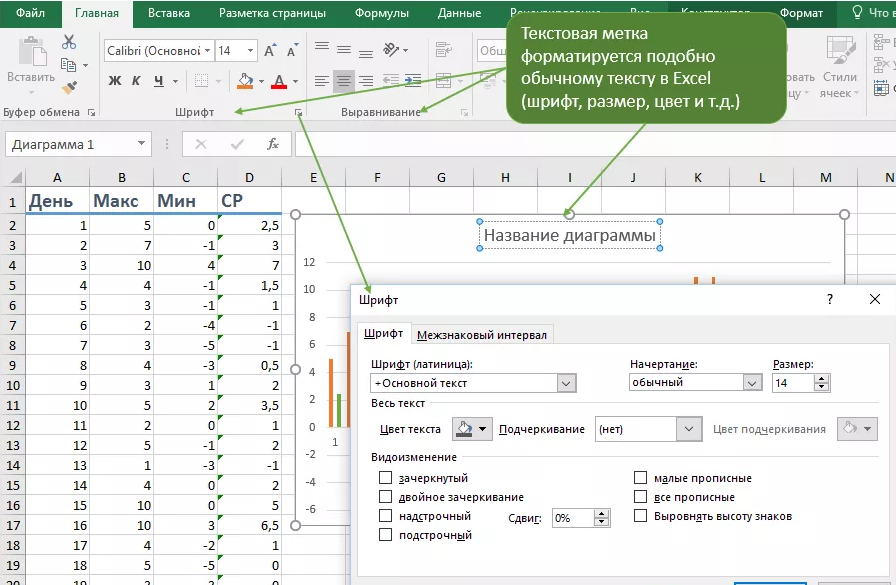Switch to the Вставка ribbon tab
Screen dimensions: 896x585
tap(169, 13)
